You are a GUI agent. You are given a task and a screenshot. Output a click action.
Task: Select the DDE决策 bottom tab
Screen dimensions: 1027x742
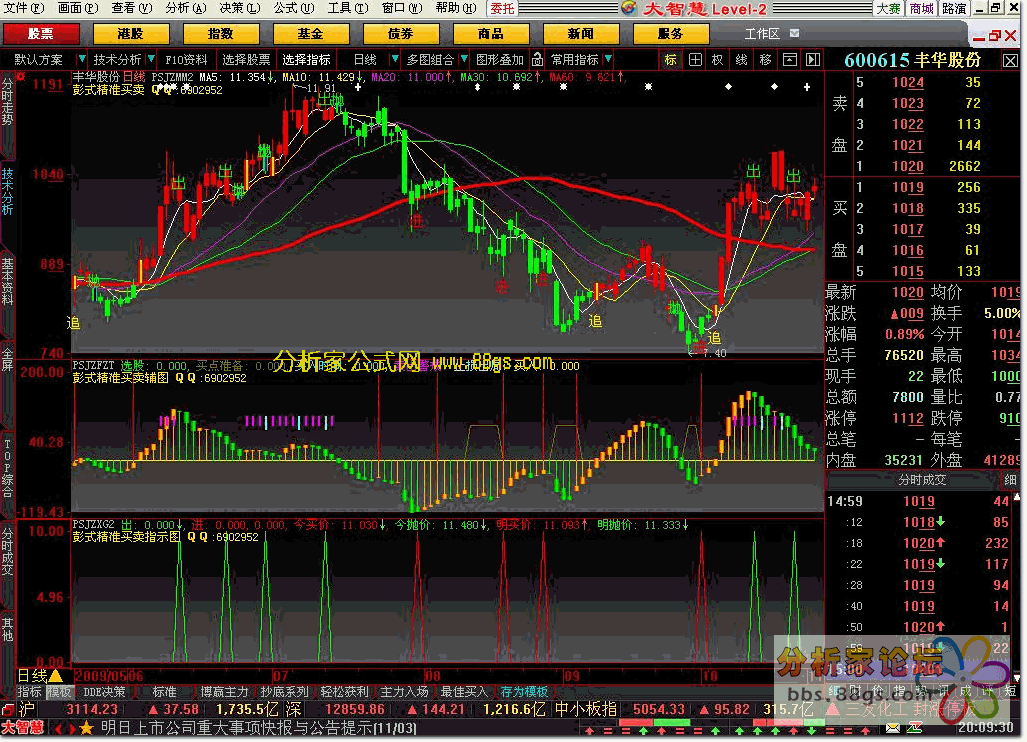[104, 692]
